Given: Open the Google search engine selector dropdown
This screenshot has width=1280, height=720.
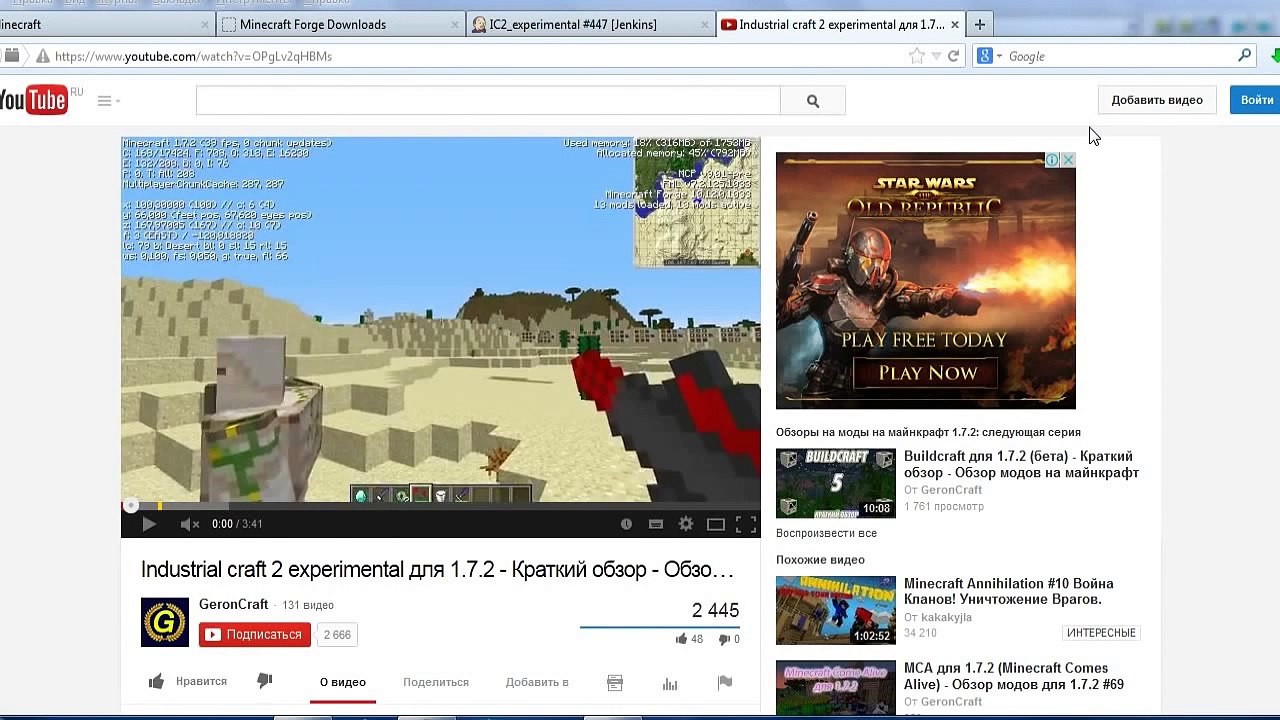Looking at the screenshot, I should click(x=989, y=57).
